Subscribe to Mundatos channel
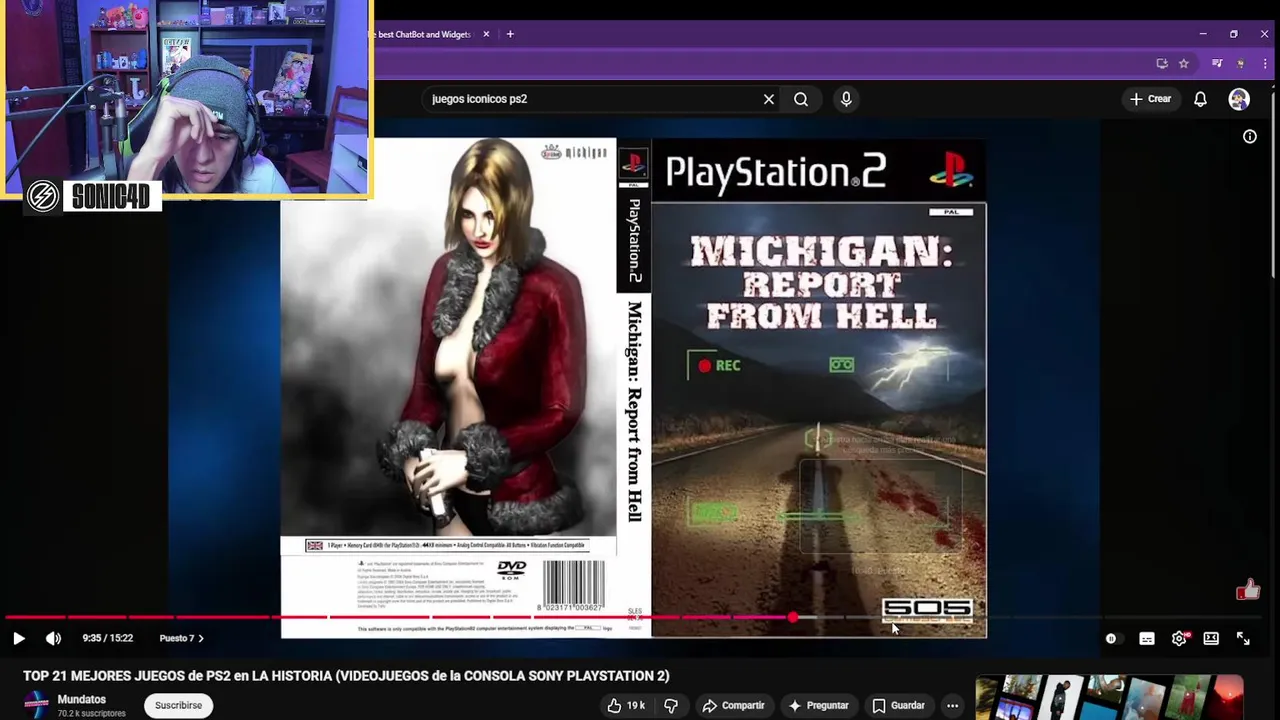This screenshot has height=720, width=1280. coord(178,705)
